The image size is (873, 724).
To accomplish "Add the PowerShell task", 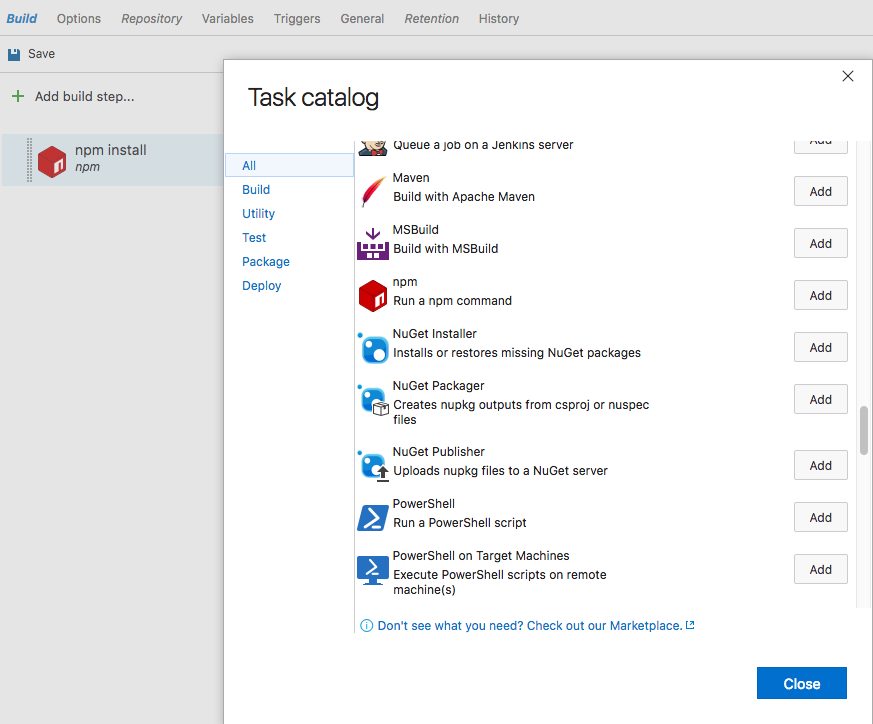I will 821,517.
